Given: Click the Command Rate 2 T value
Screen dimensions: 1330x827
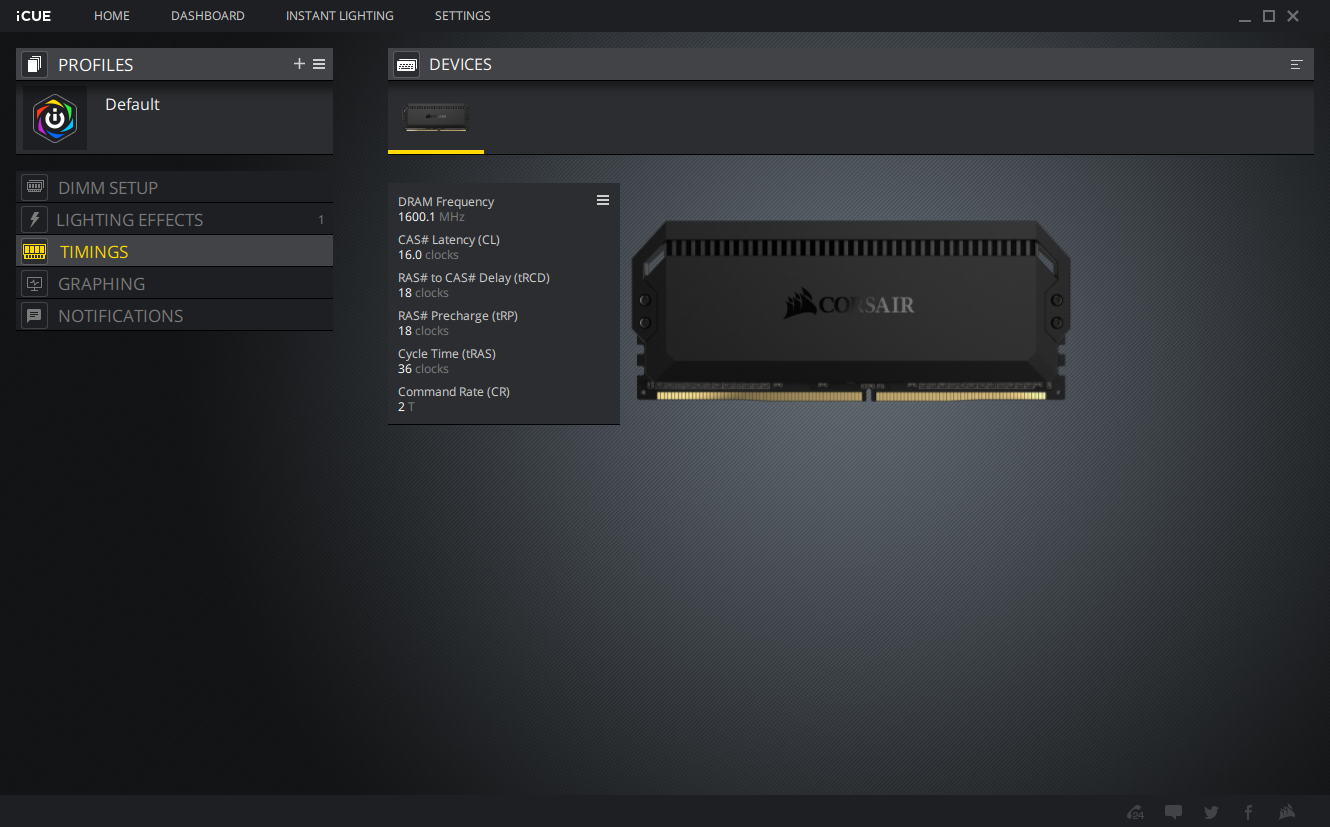Looking at the screenshot, I should [406, 407].
